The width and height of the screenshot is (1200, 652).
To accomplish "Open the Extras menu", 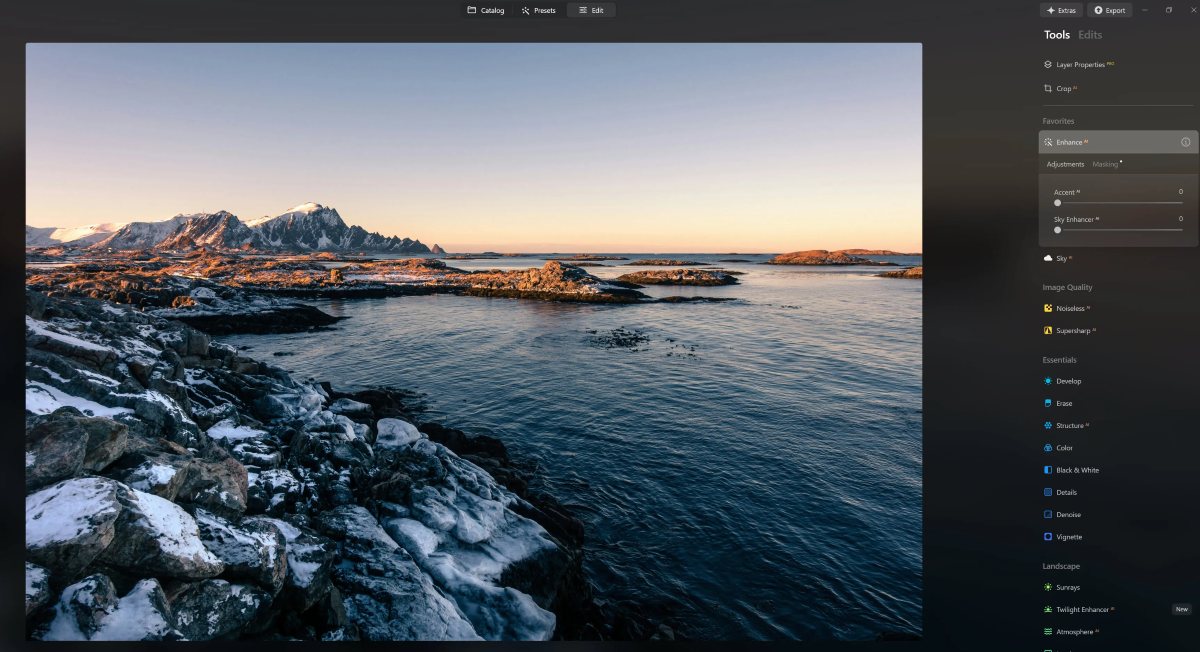I will coord(1061,10).
